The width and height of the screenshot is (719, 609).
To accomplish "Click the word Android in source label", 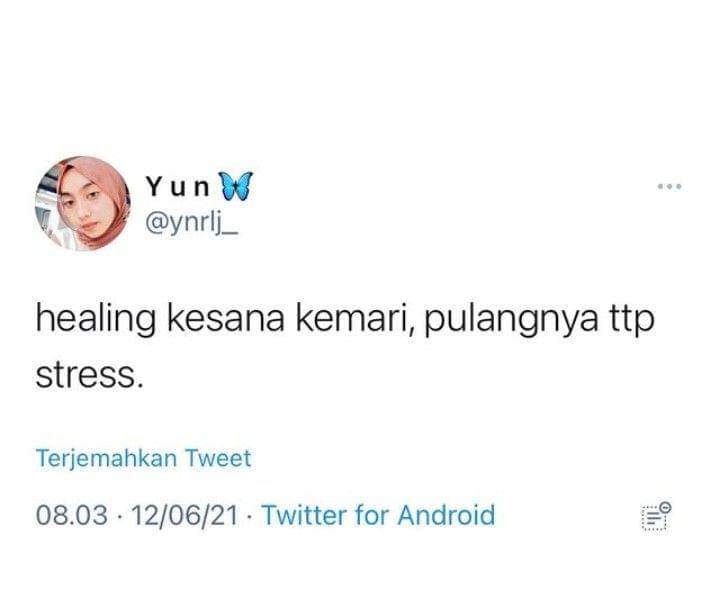I will [x=447, y=515].
